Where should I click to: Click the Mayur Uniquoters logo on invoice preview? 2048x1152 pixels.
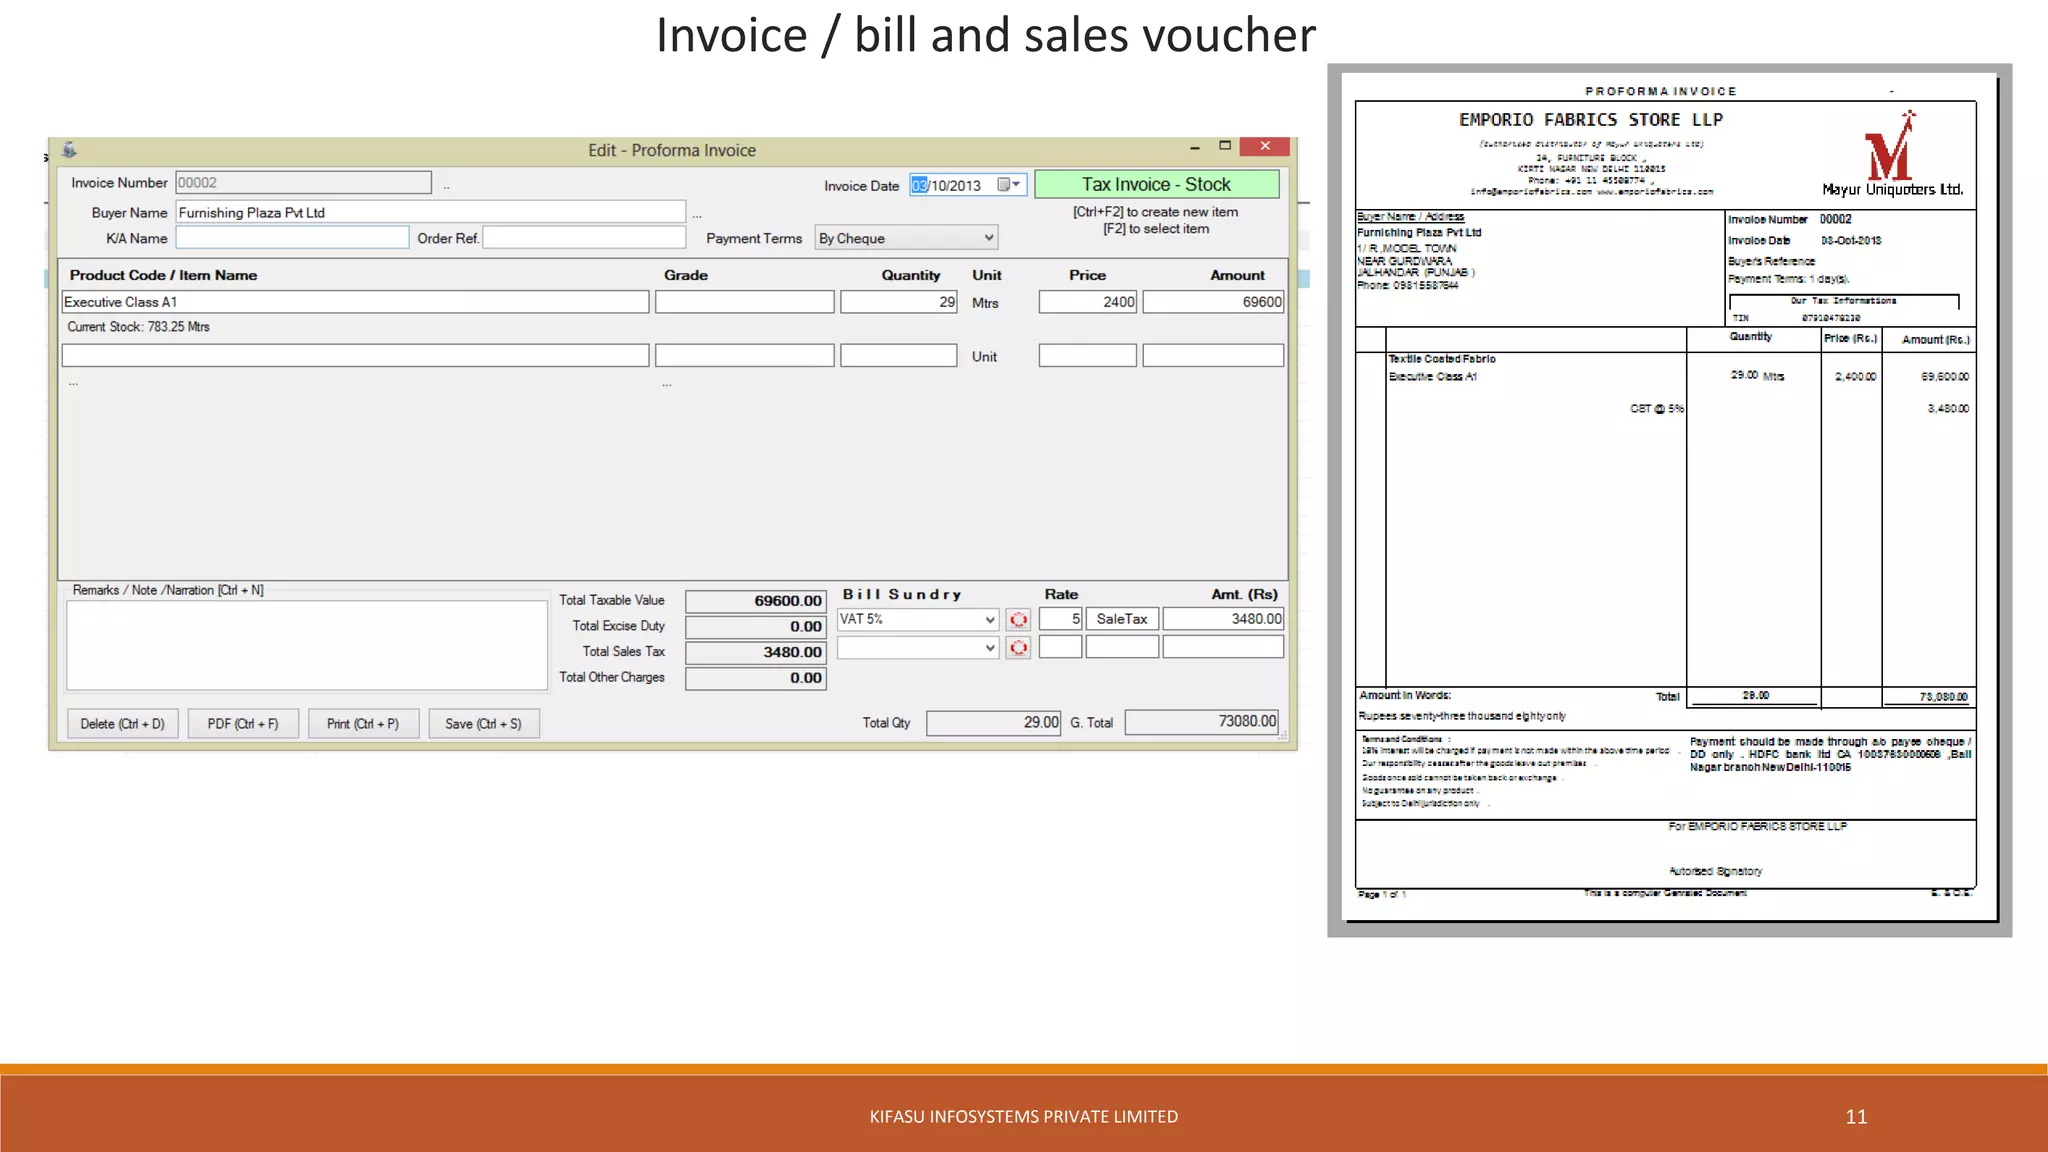pyautogui.click(x=1892, y=154)
